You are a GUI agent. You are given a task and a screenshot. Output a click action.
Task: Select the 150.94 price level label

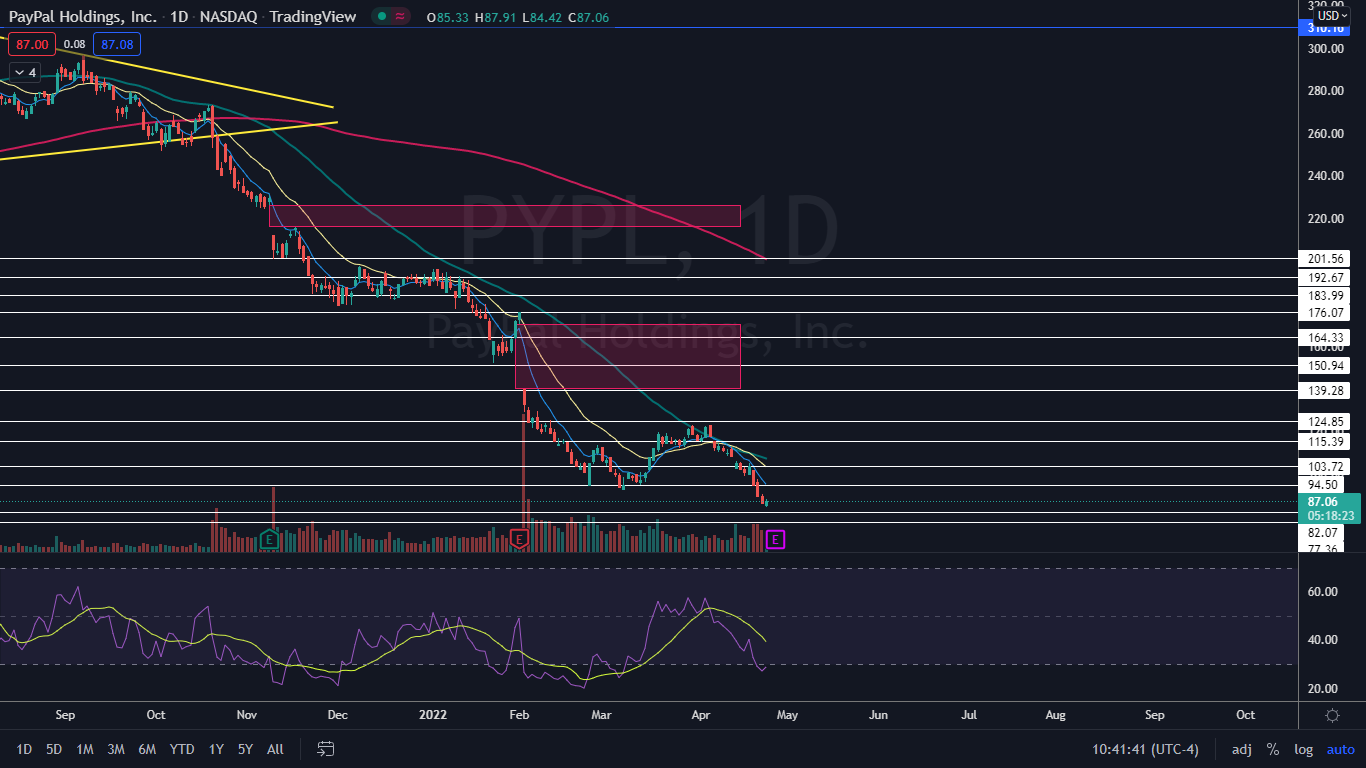(x=1325, y=366)
